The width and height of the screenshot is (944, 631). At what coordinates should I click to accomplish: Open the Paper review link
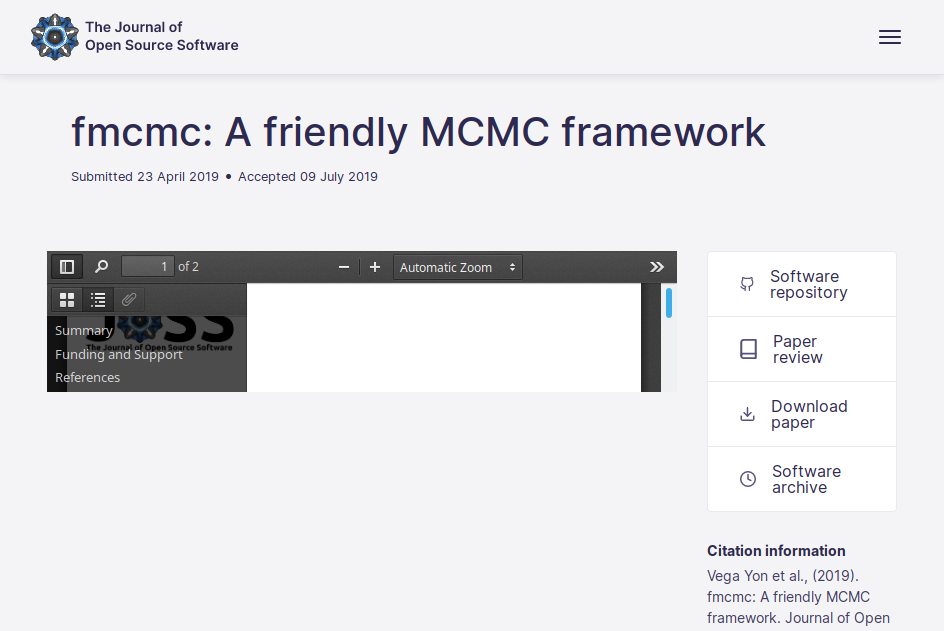point(802,349)
